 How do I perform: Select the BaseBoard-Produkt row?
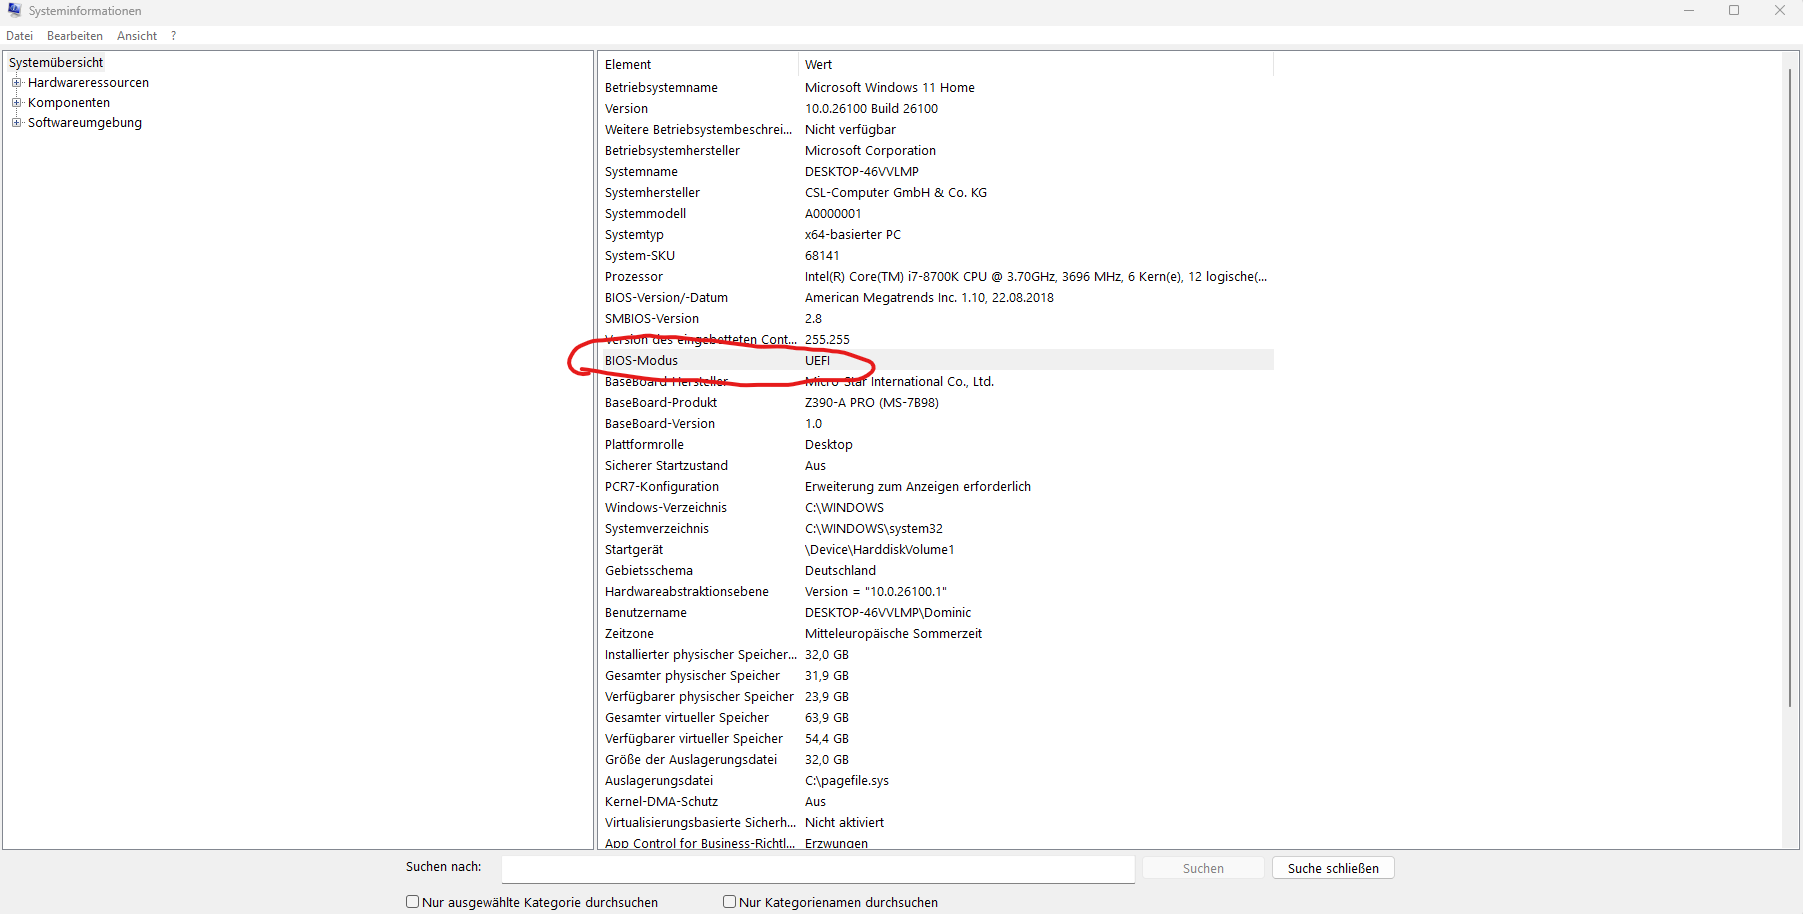click(x=936, y=403)
